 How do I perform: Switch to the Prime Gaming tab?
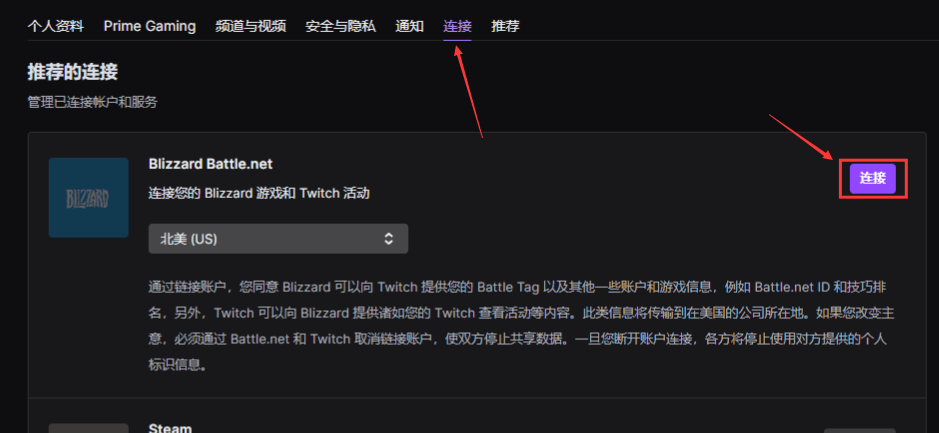tap(150, 26)
